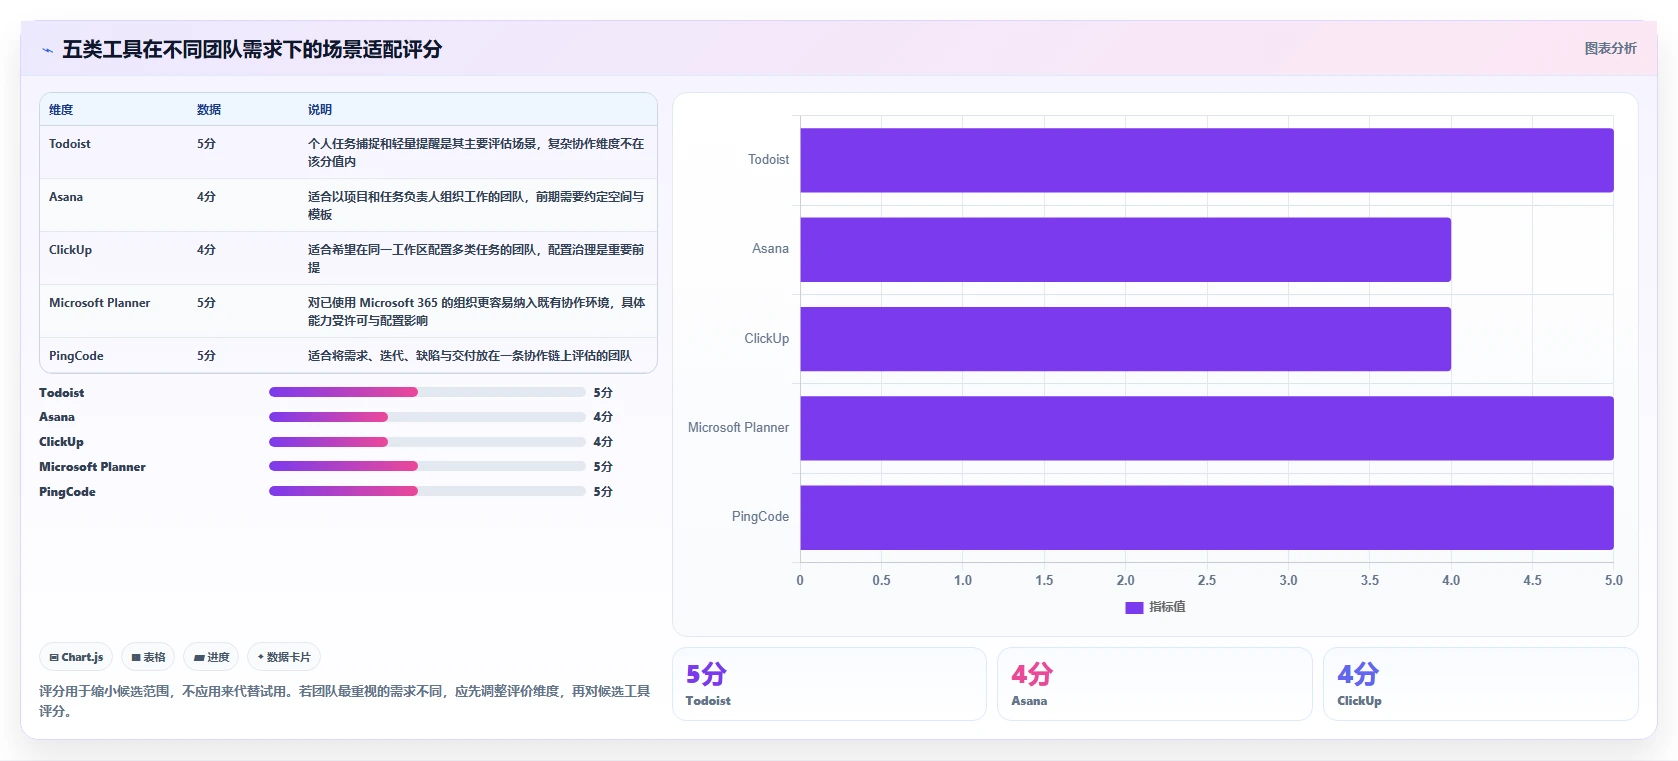This screenshot has width=1678, height=761.
Task: Click the Asana label beside its progress bar
Action: pos(57,417)
